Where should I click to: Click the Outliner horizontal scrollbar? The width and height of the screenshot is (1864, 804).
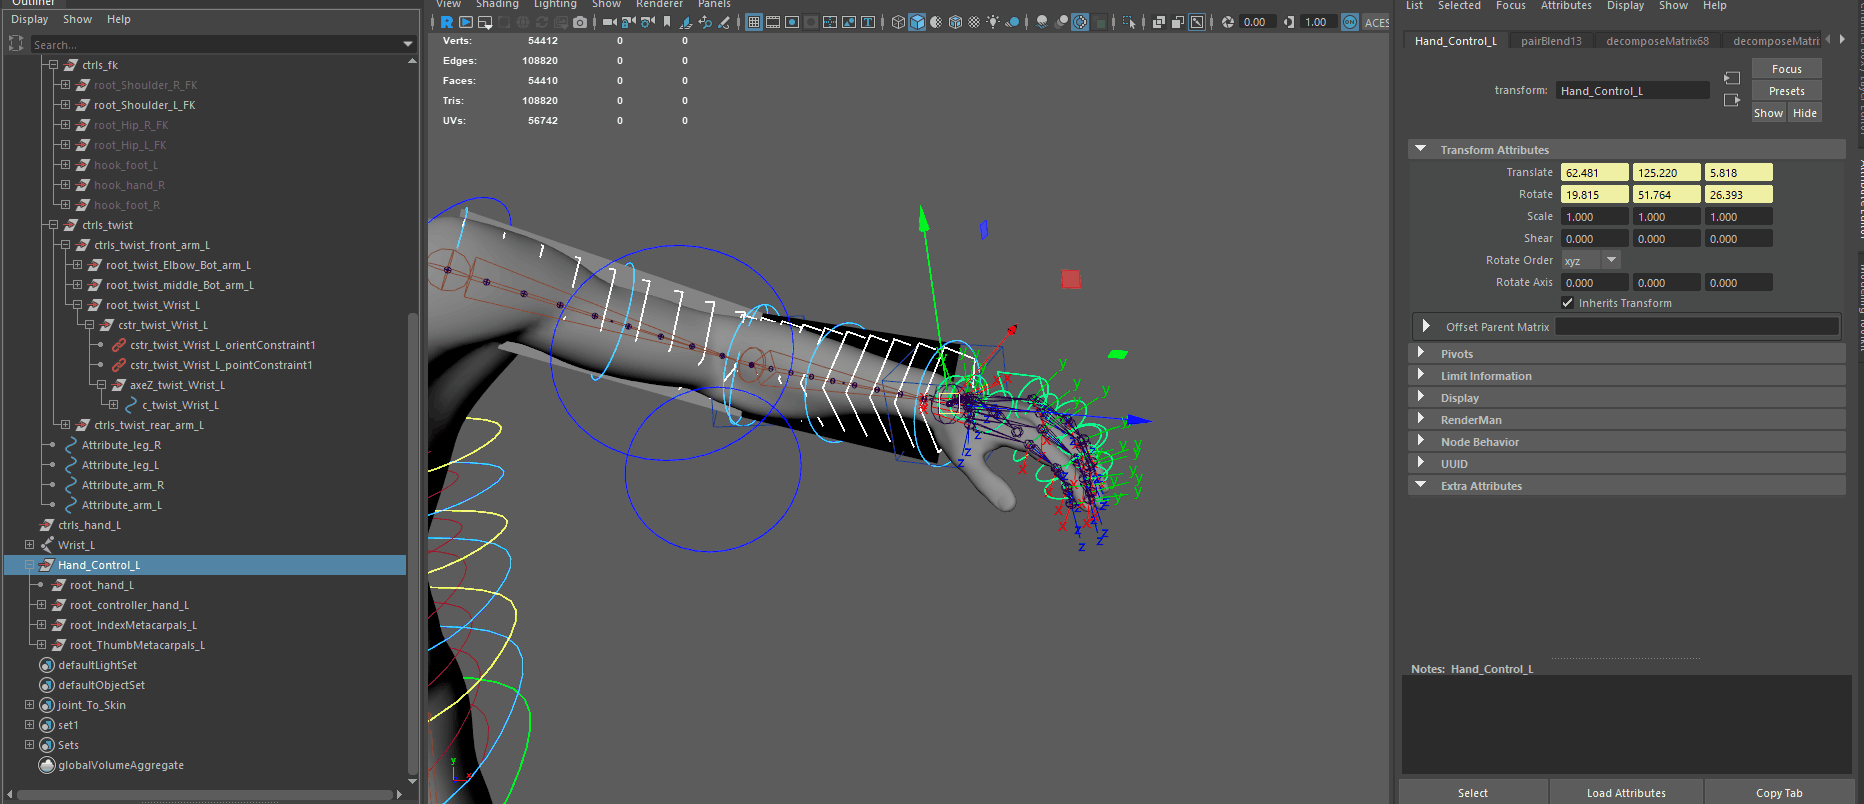(x=205, y=795)
